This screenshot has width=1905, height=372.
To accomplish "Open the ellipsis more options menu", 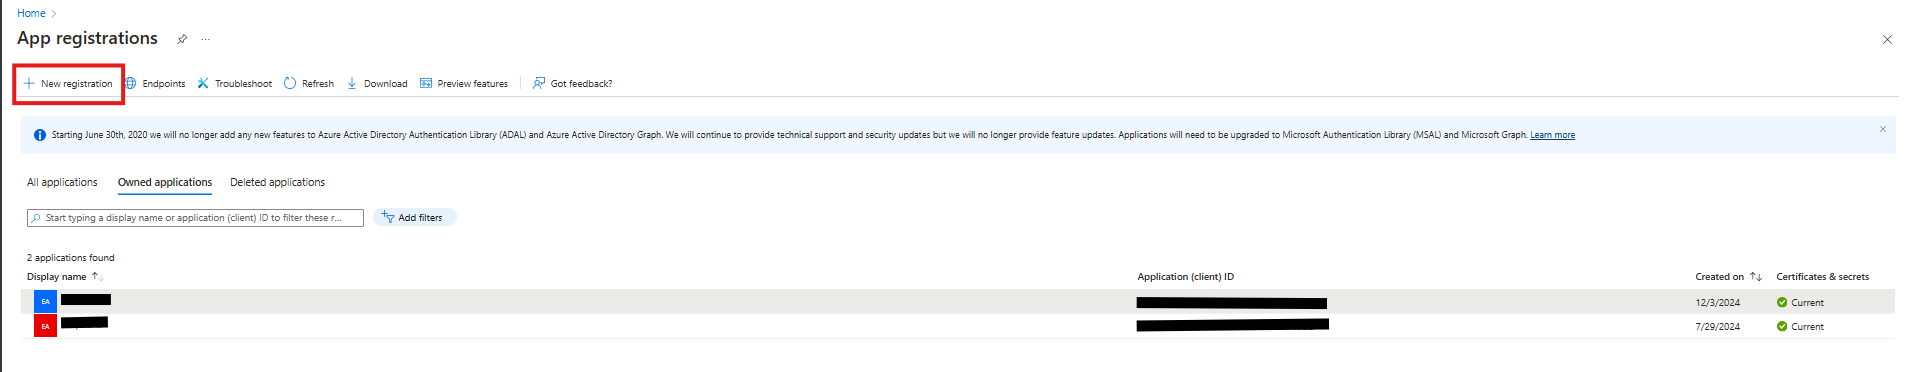I will click(x=205, y=39).
